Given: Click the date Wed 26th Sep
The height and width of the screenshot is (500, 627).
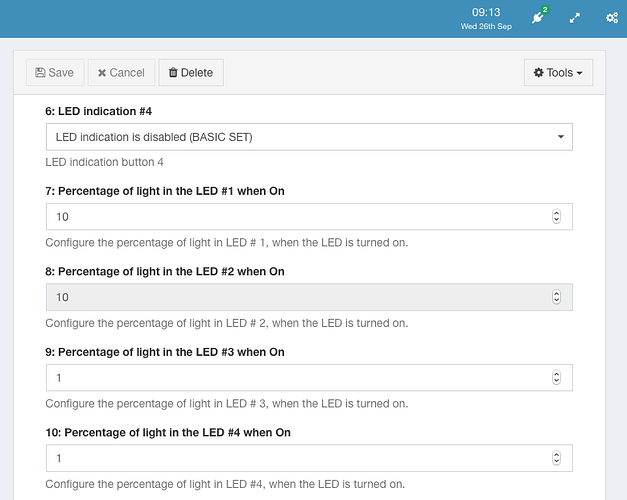Looking at the screenshot, I should pos(486,27).
